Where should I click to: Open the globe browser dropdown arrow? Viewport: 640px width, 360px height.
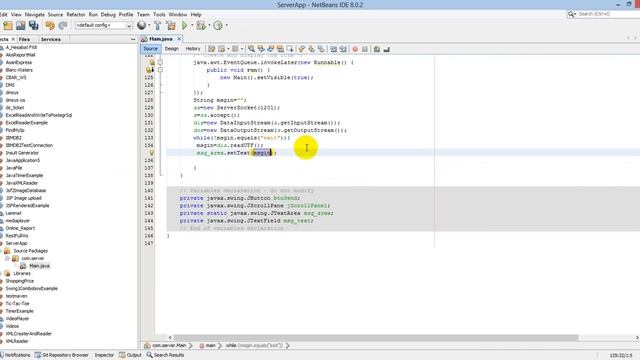pos(149,25)
